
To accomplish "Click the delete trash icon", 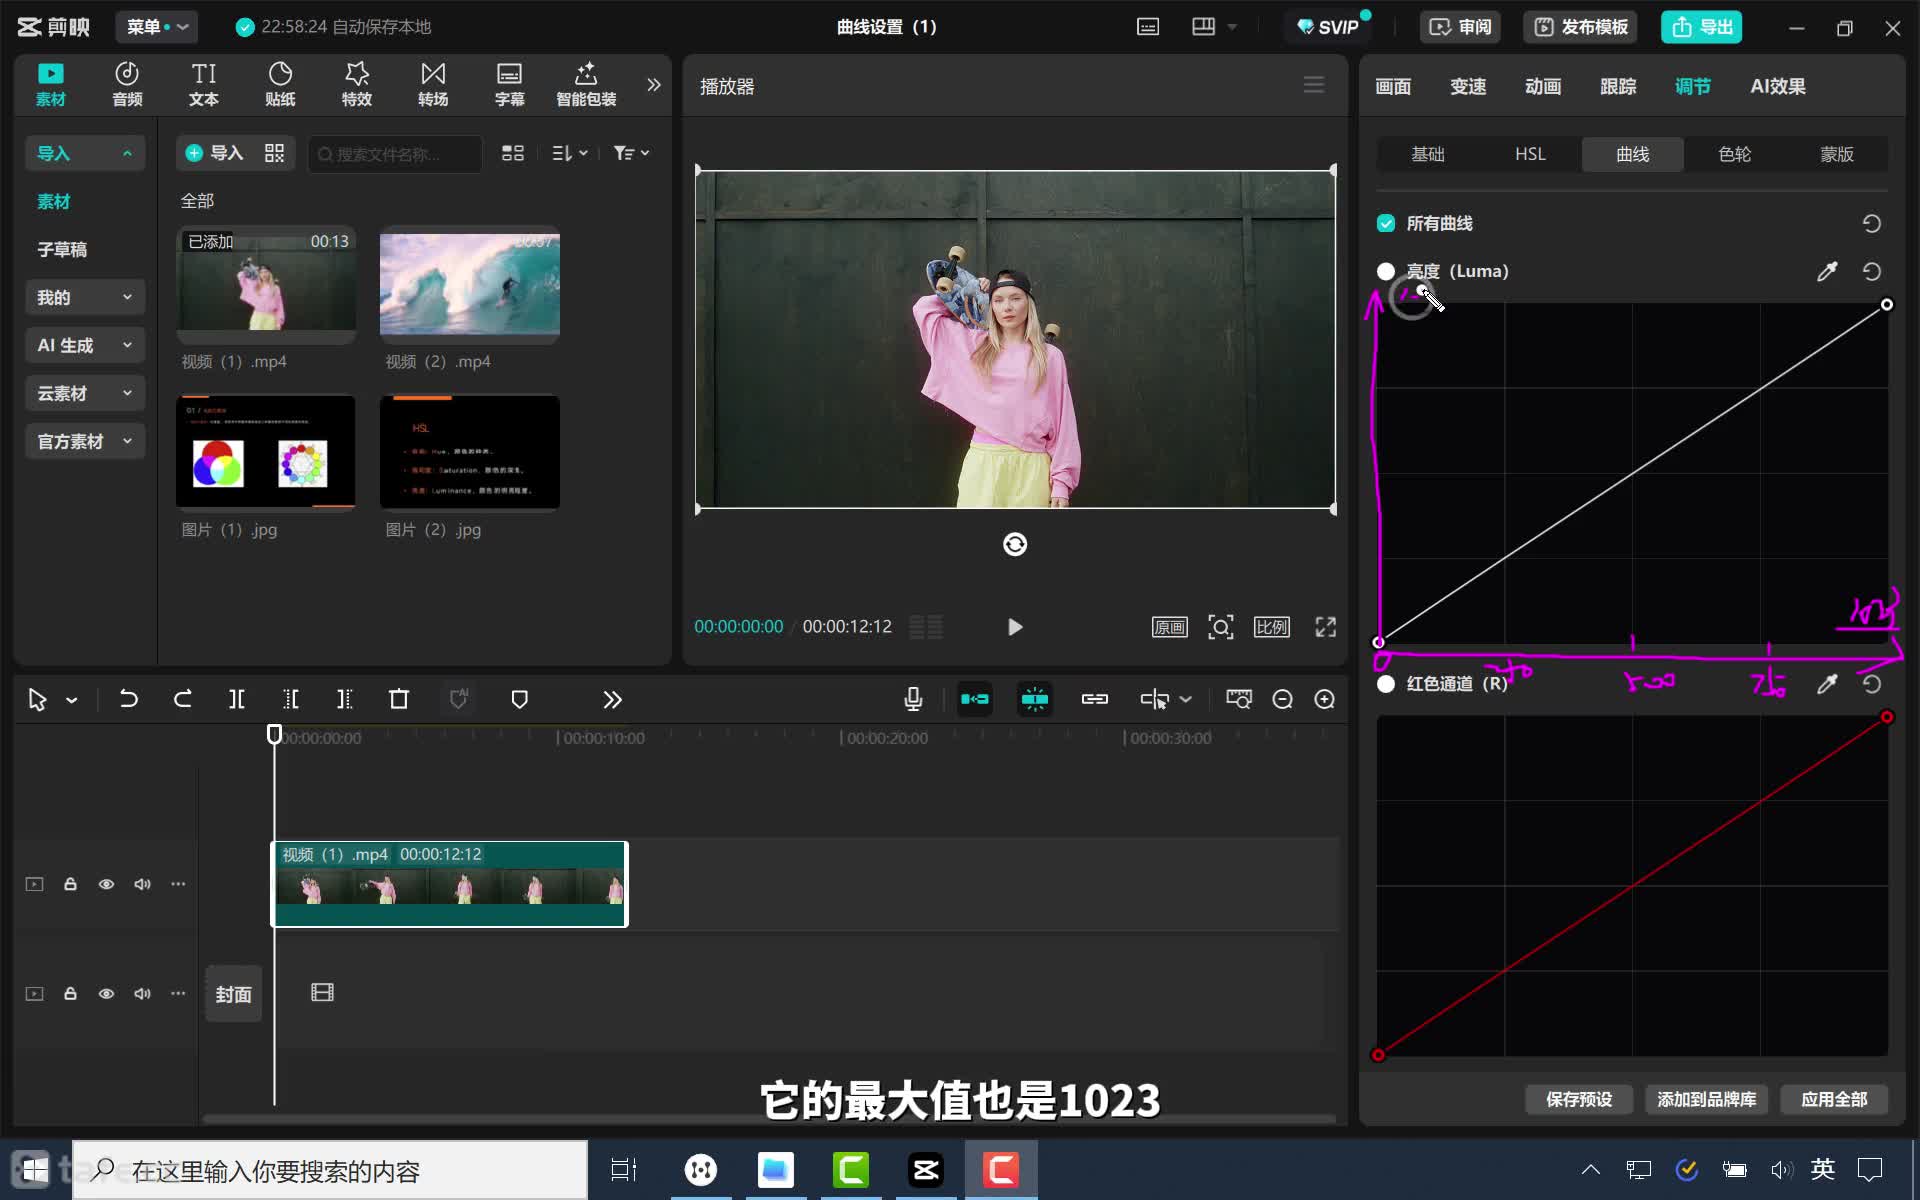I will point(399,699).
